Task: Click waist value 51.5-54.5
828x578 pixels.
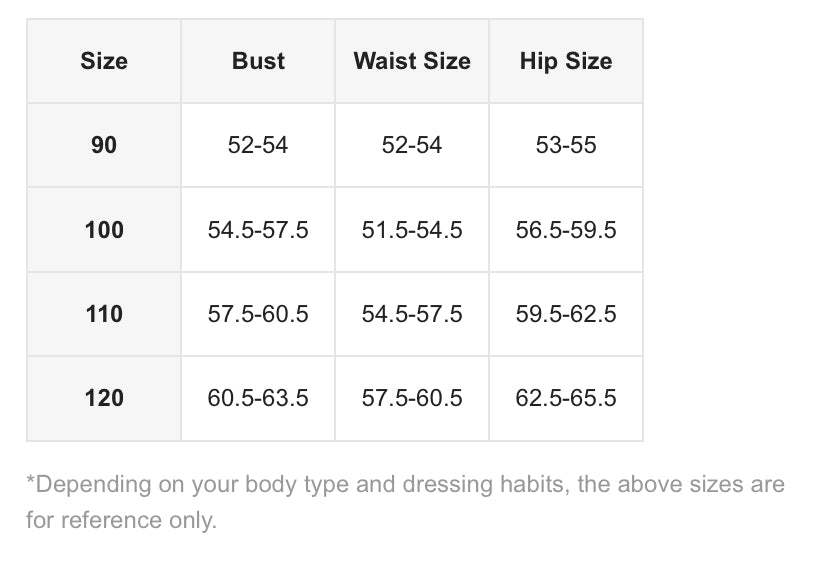Action: (412, 230)
